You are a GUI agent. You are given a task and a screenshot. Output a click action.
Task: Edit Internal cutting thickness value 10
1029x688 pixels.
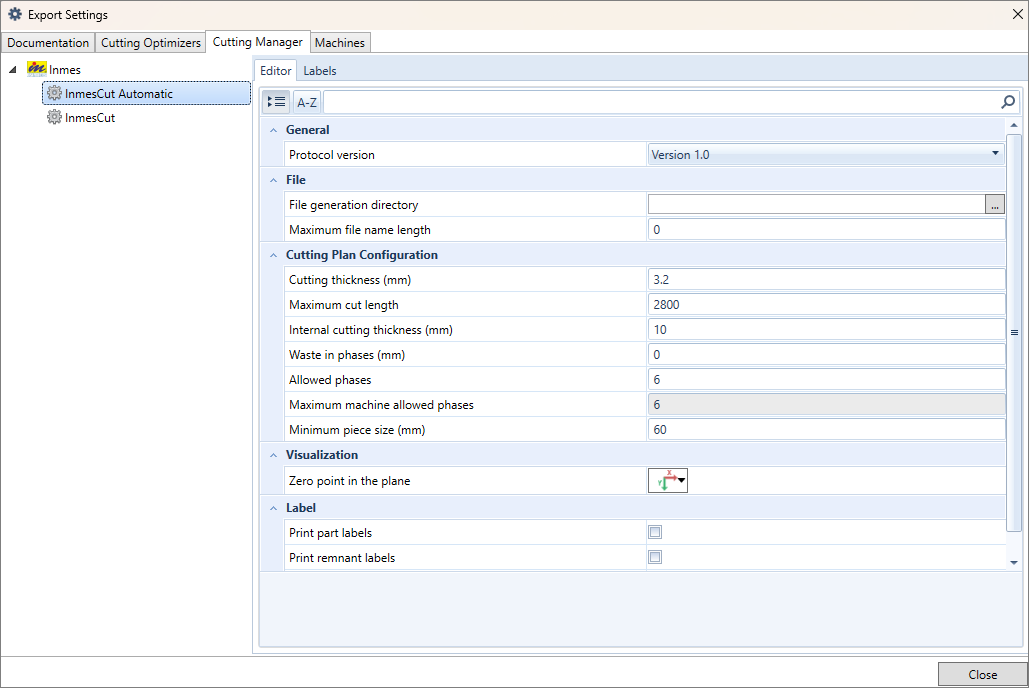826,330
